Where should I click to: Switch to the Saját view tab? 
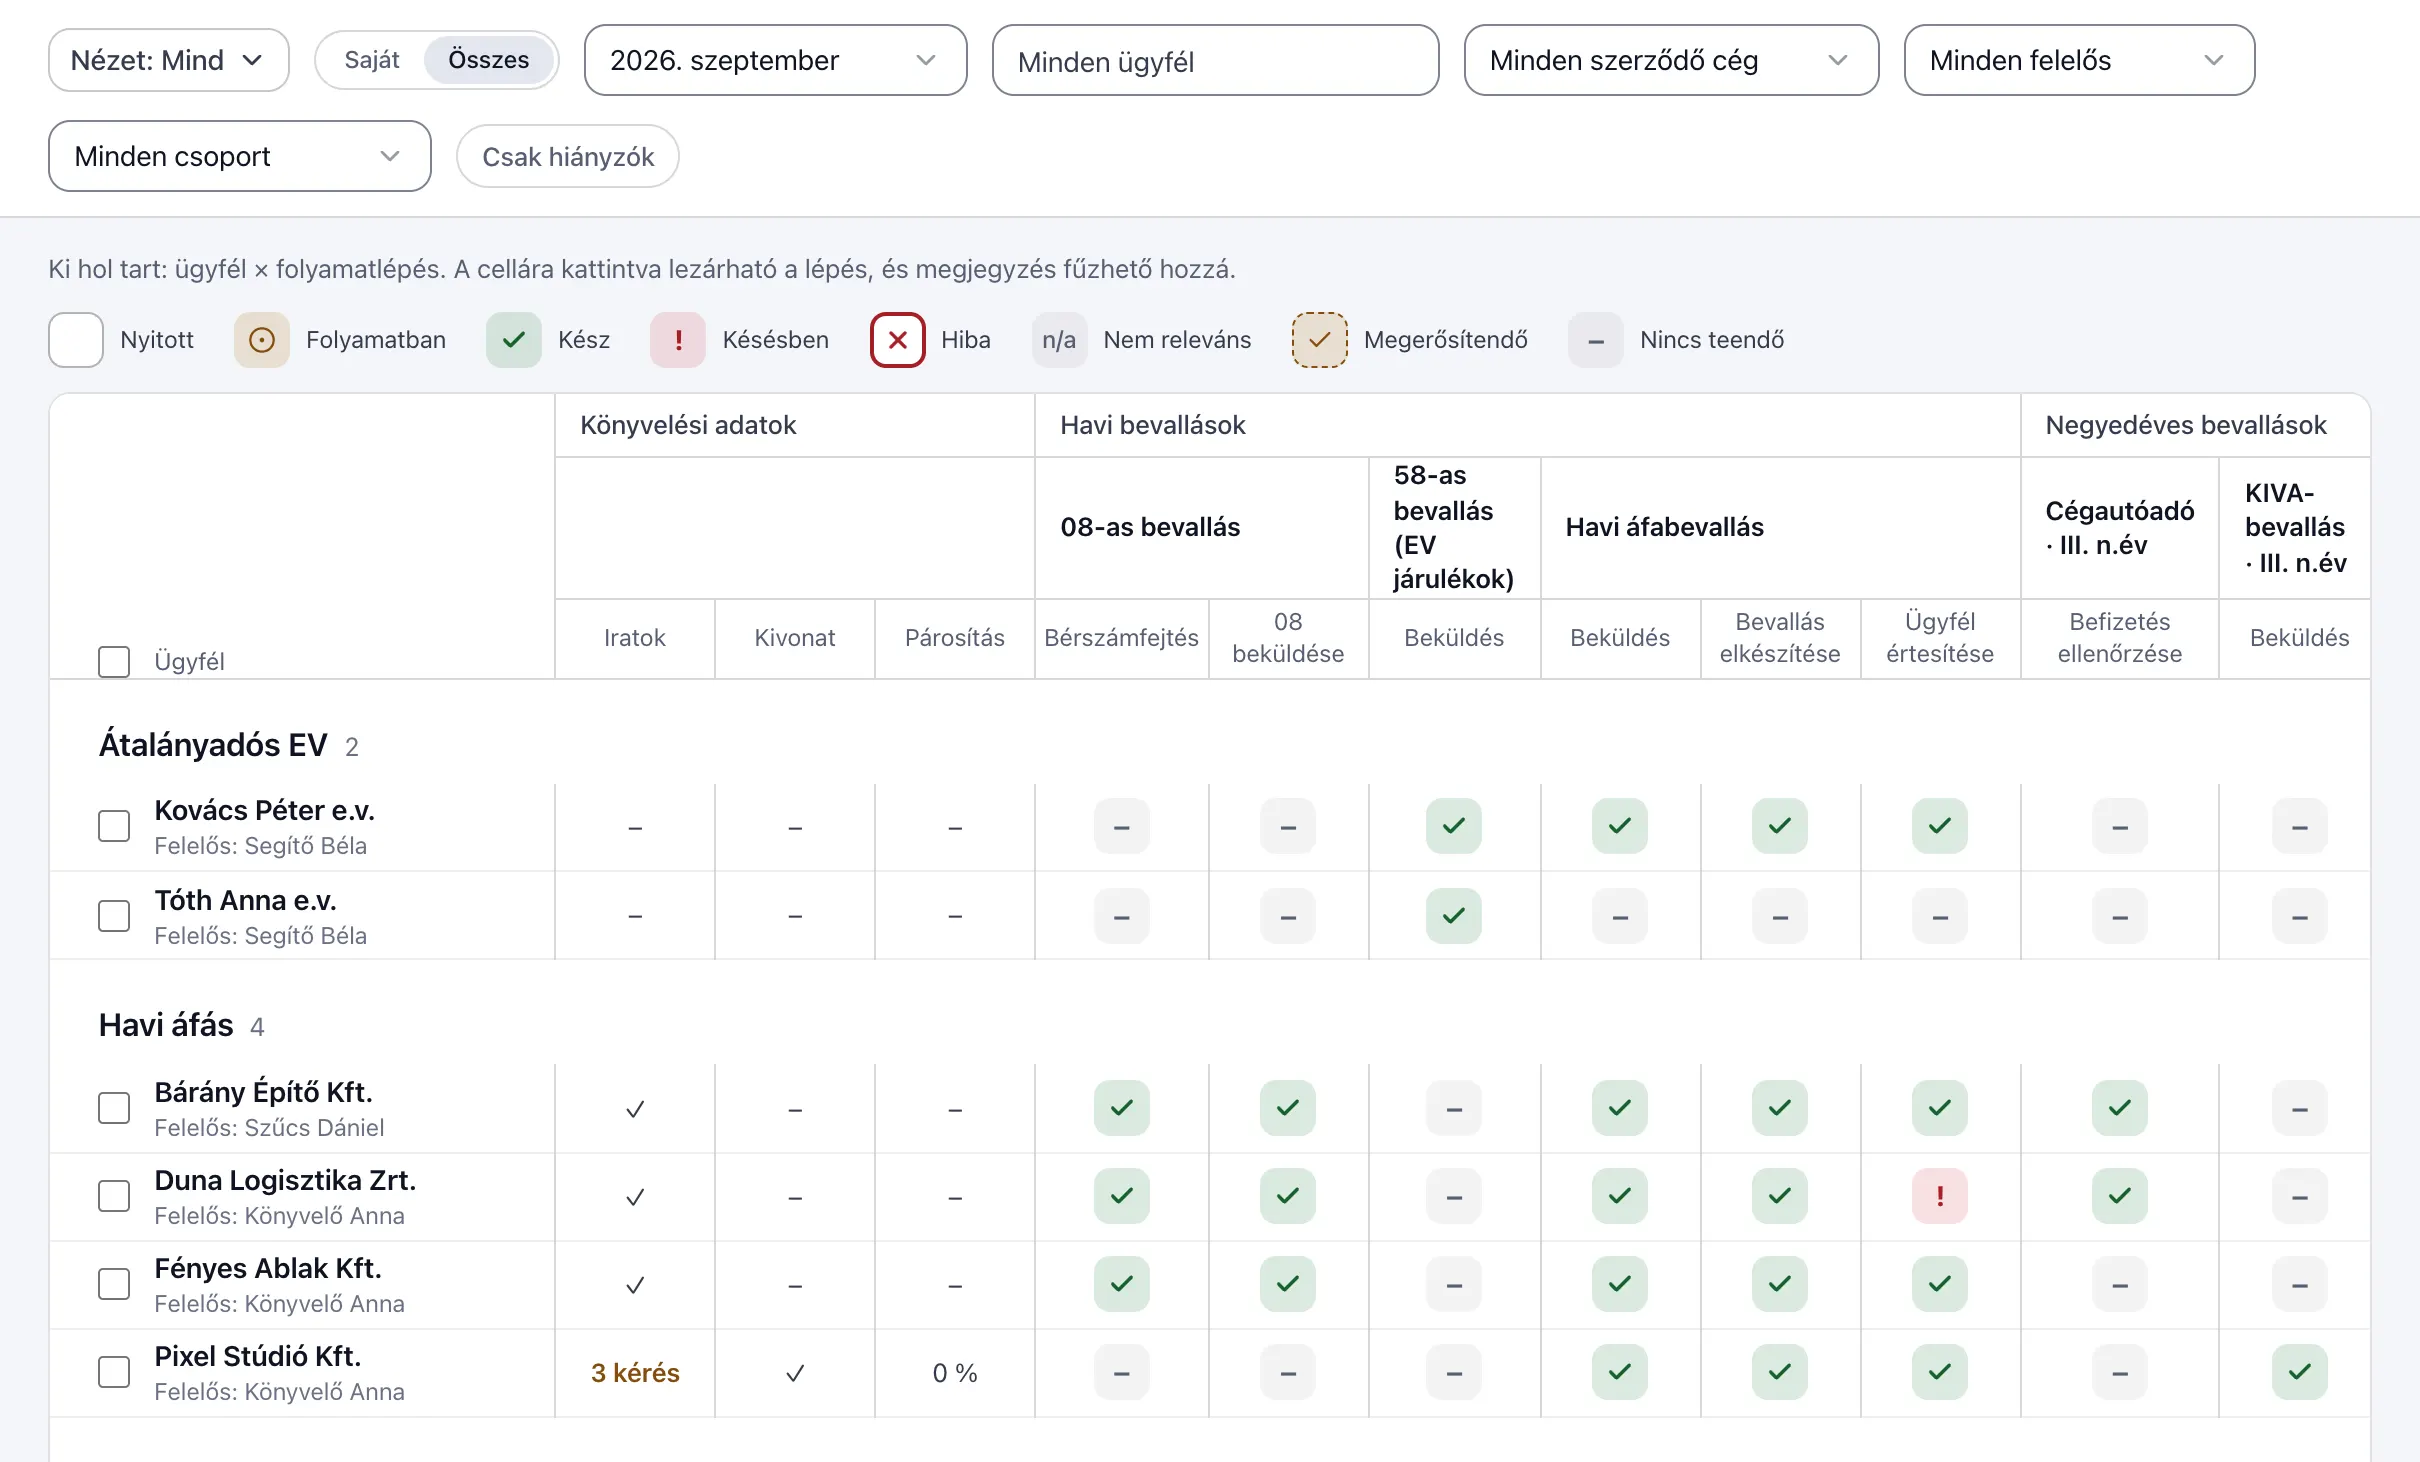[x=372, y=60]
